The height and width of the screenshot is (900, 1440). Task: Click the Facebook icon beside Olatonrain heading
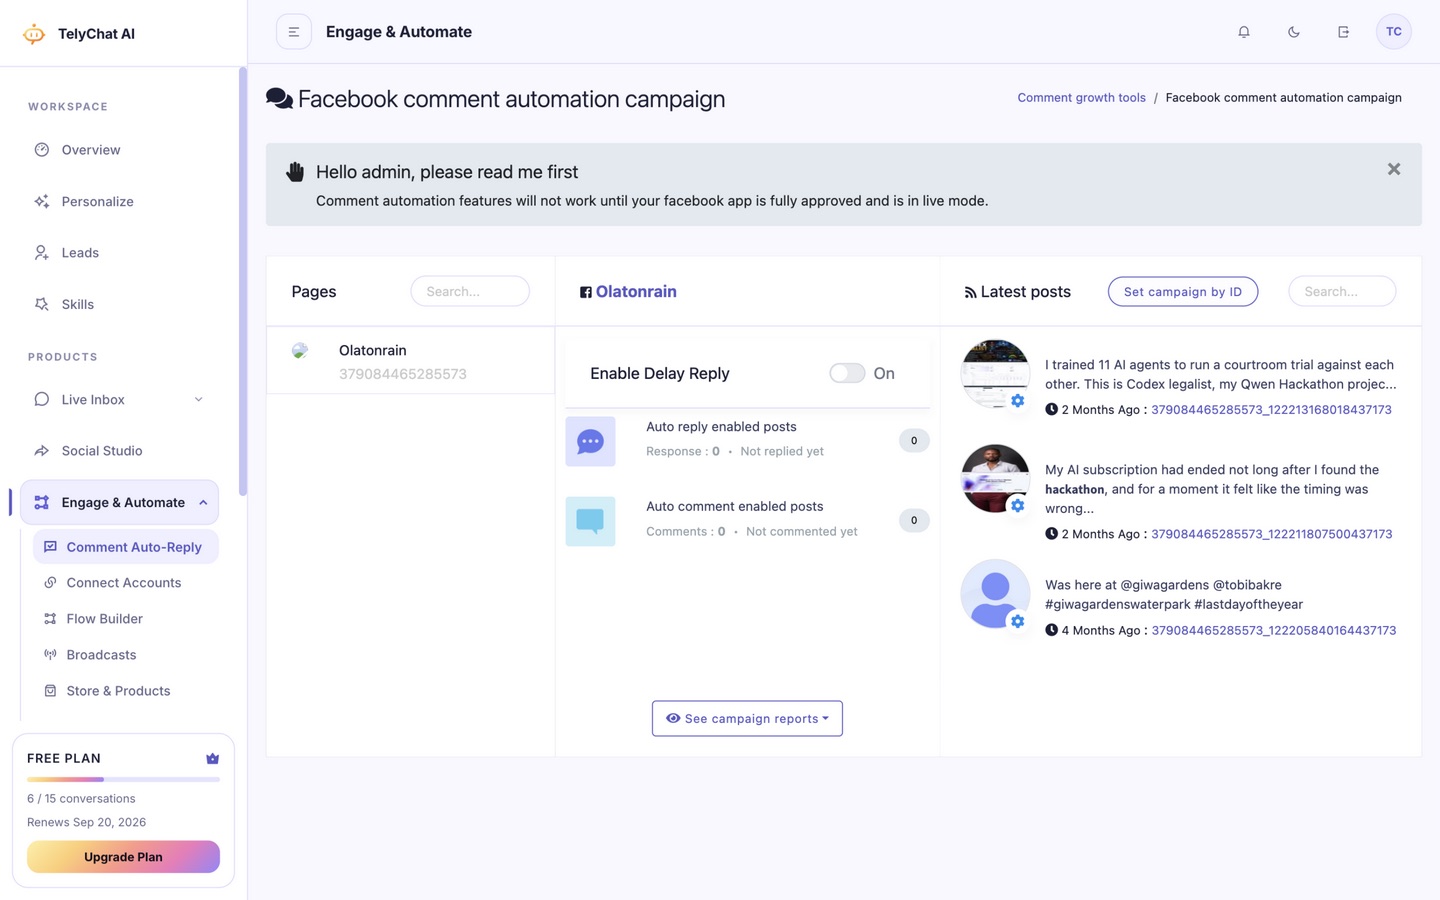(x=586, y=293)
